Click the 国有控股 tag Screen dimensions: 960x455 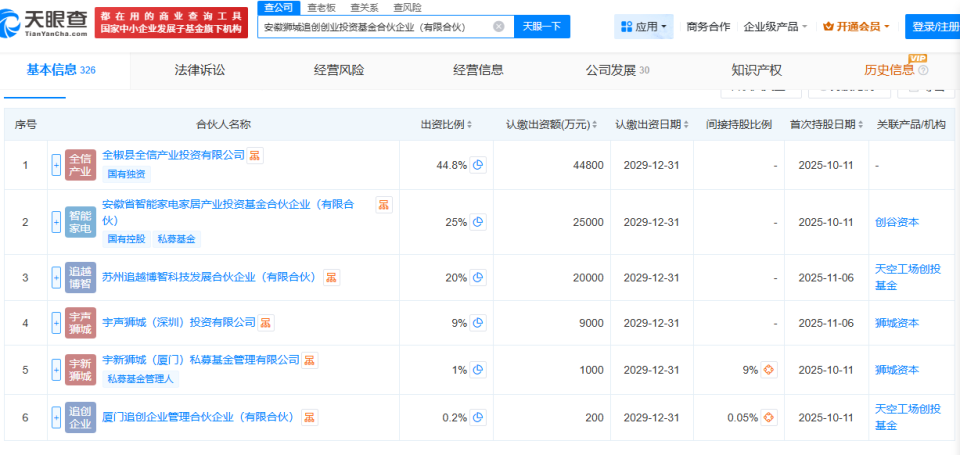126,239
